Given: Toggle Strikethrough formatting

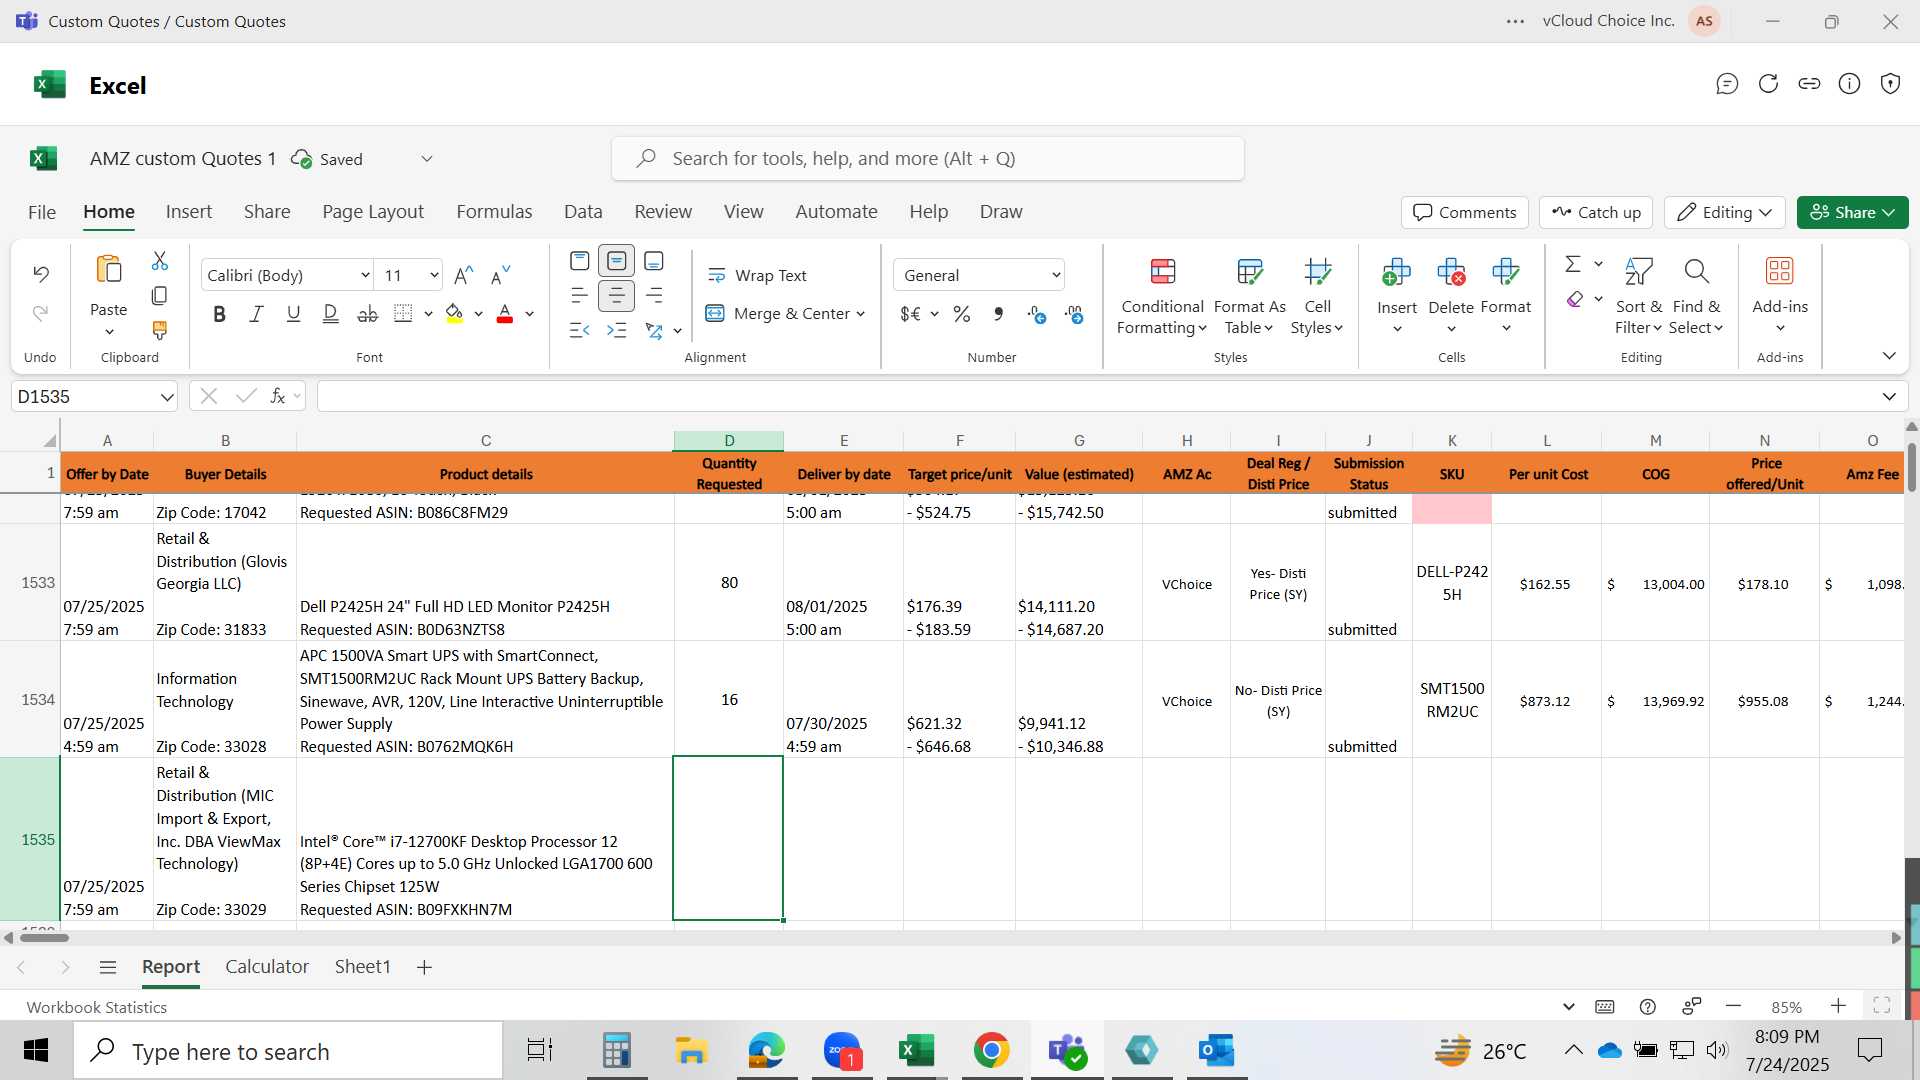Looking at the screenshot, I should click(368, 314).
